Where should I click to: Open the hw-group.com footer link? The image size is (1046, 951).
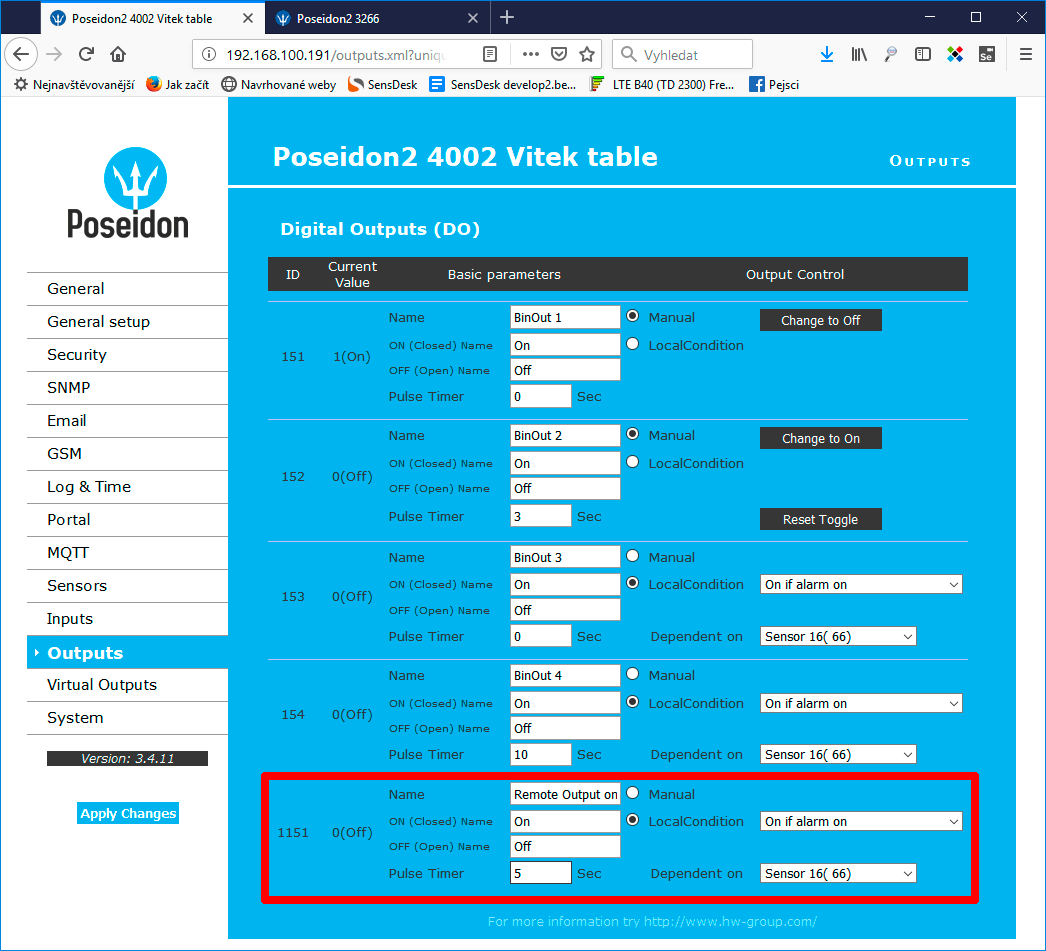tap(730, 921)
